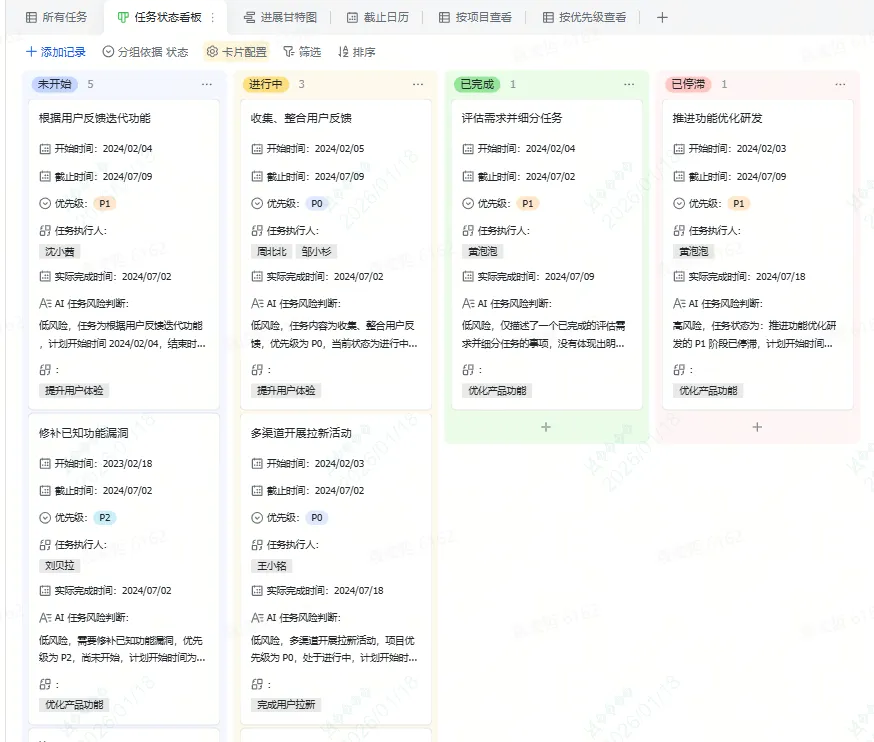Click P1 priority tag on 推进功能优化研发
Image resolution: width=874 pixels, height=742 pixels.
tap(739, 203)
